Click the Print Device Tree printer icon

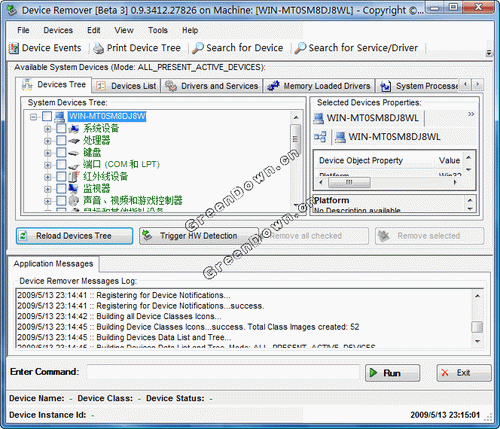(x=99, y=48)
